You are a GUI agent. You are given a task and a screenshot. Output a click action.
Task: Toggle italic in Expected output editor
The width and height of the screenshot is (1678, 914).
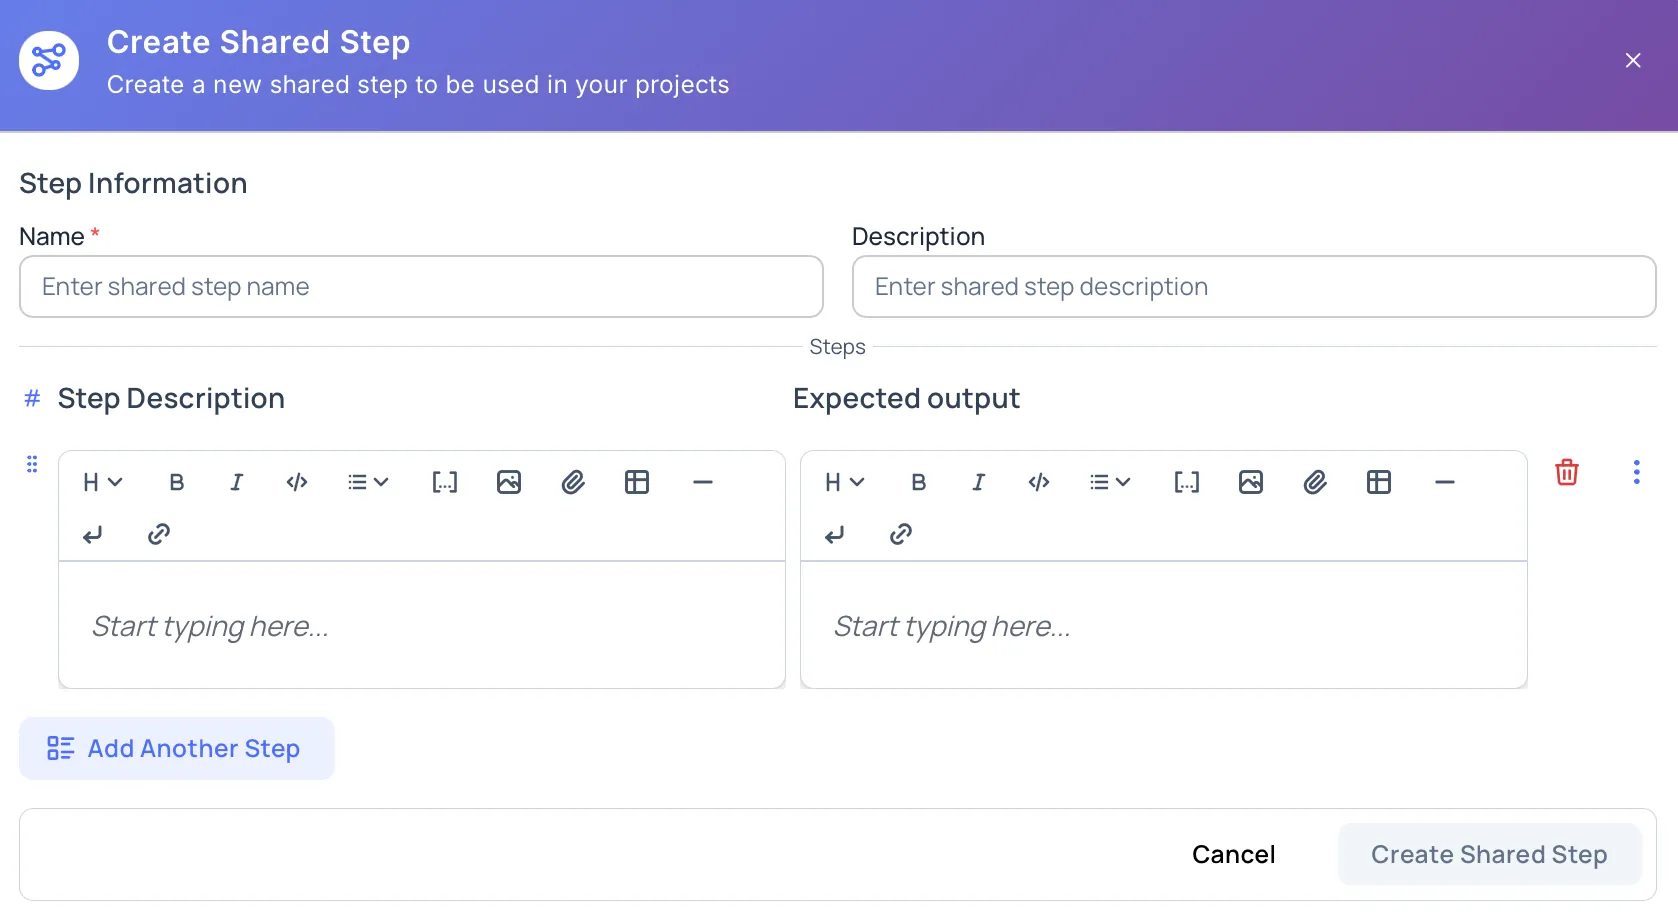[979, 482]
